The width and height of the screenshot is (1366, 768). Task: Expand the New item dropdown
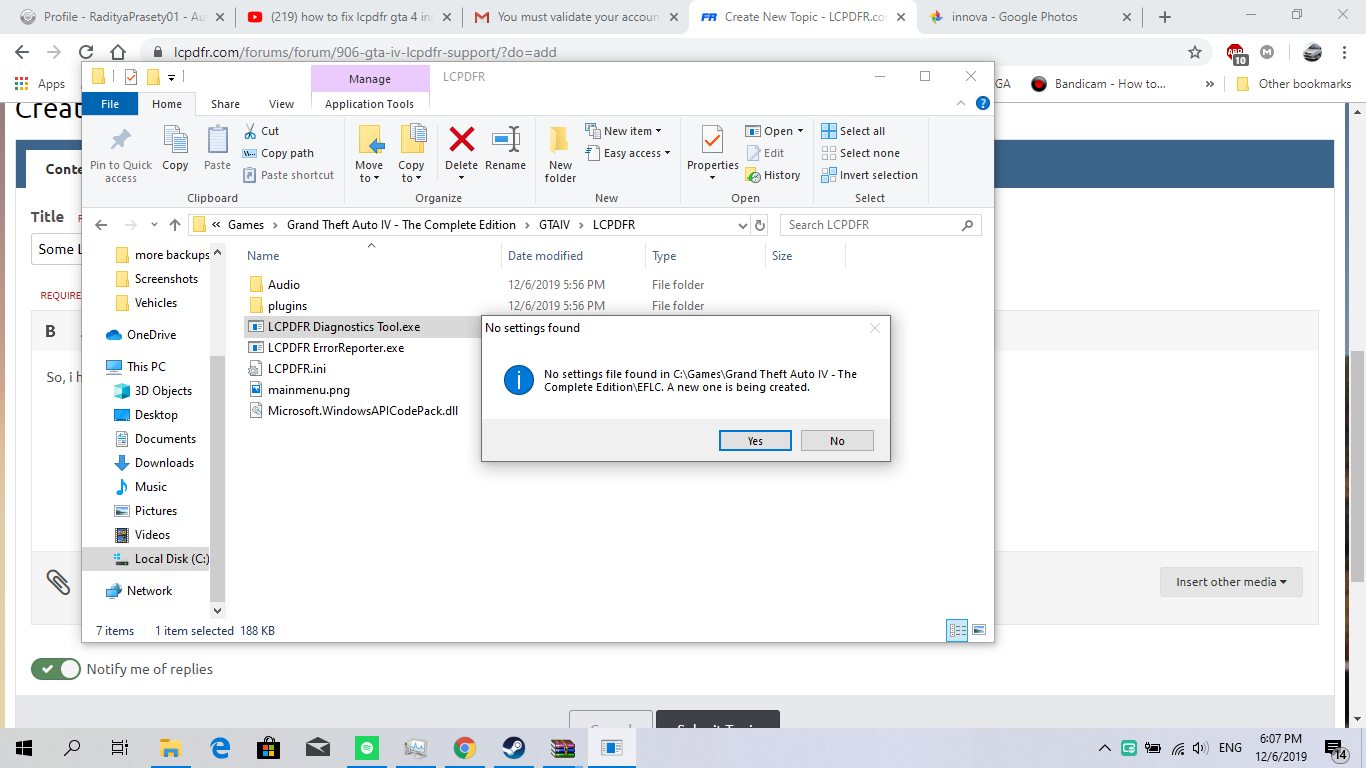pyautogui.click(x=622, y=131)
